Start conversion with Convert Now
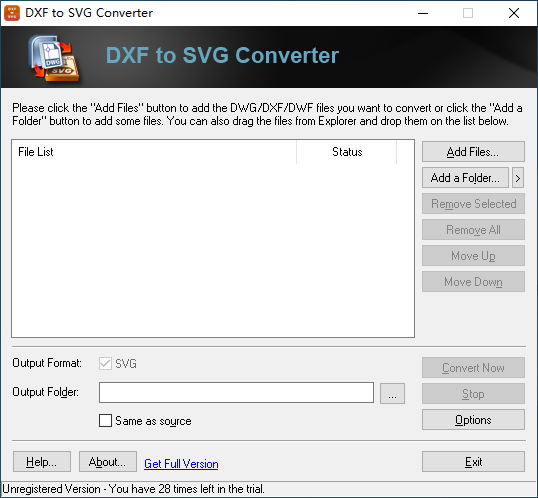The height and width of the screenshot is (498, 538). click(473, 368)
